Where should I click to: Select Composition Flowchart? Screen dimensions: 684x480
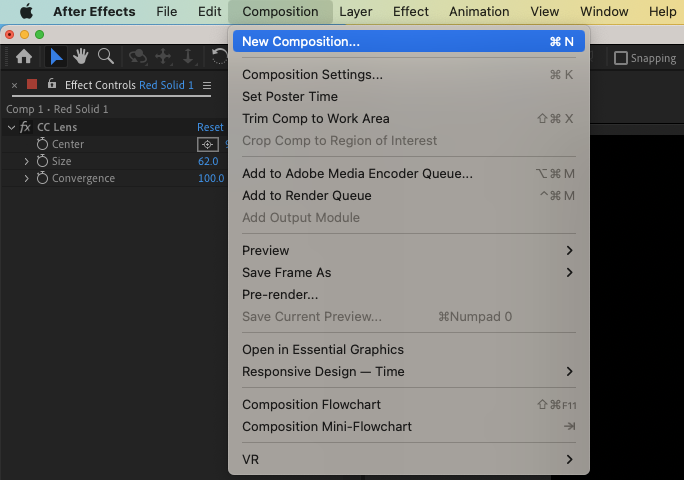click(x=409, y=405)
